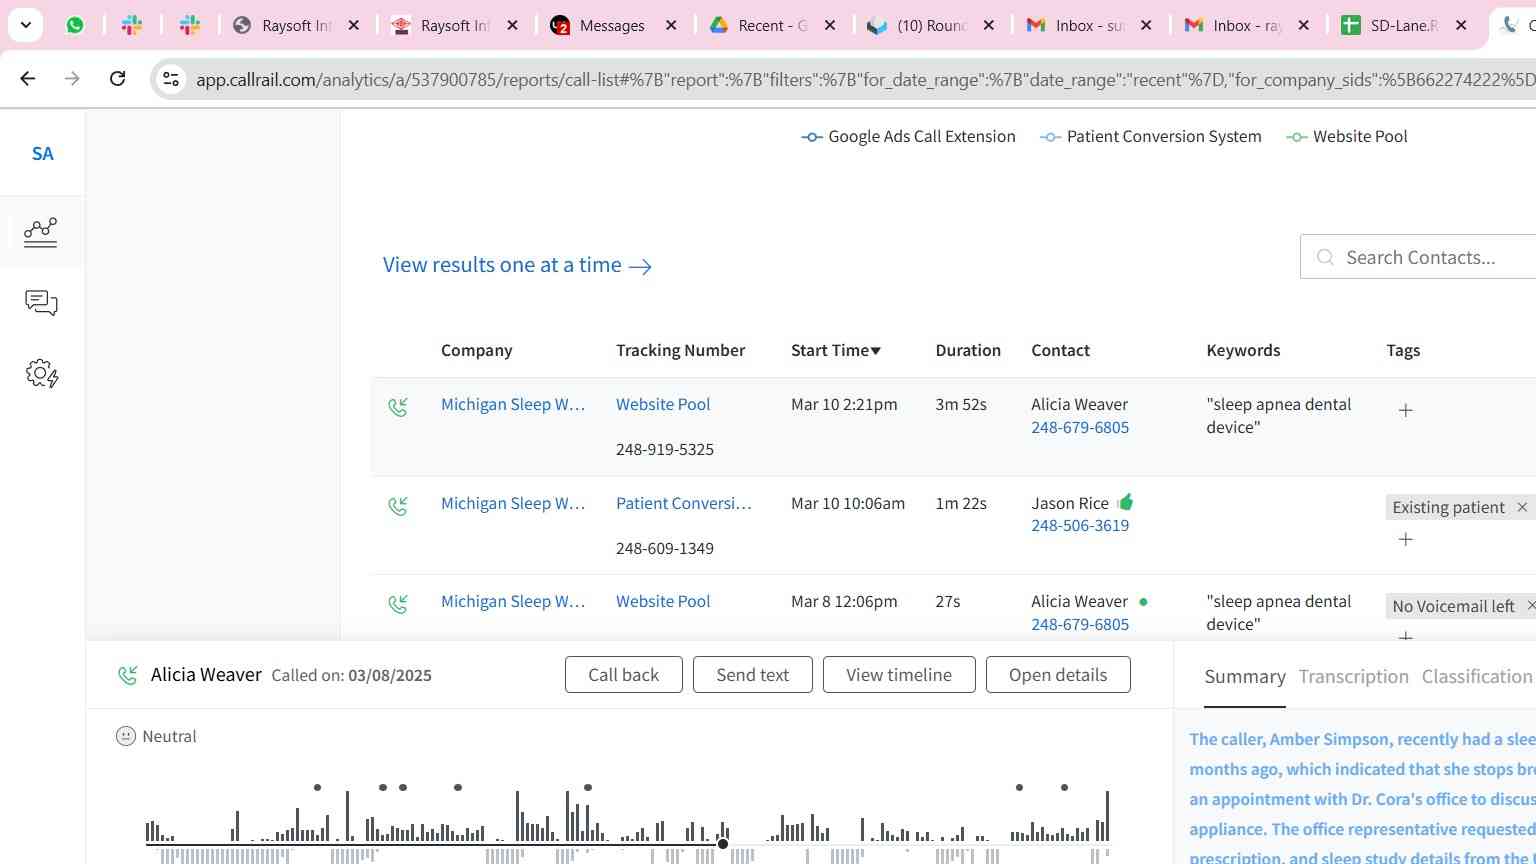Click the Neutral sentiment face icon
Viewport: 1536px width, 864px height.
126,736
